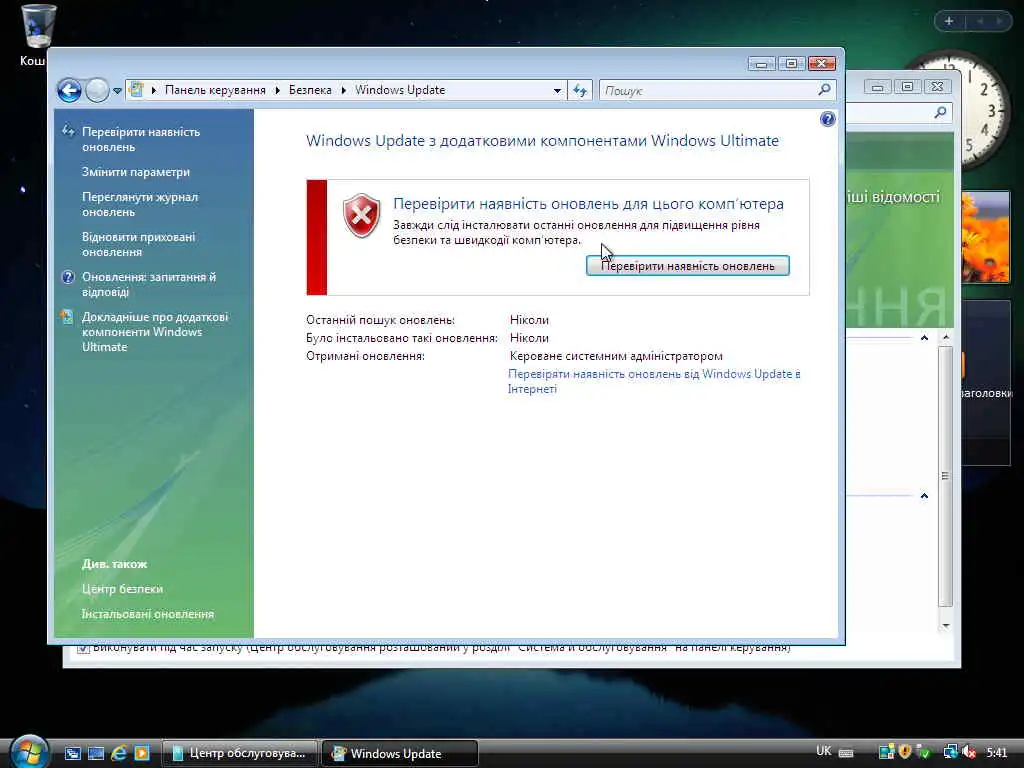Switch to Центр обслуговува... taskbar button
The image size is (1024, 768).
pyautogui.click(x=239, y=754)
